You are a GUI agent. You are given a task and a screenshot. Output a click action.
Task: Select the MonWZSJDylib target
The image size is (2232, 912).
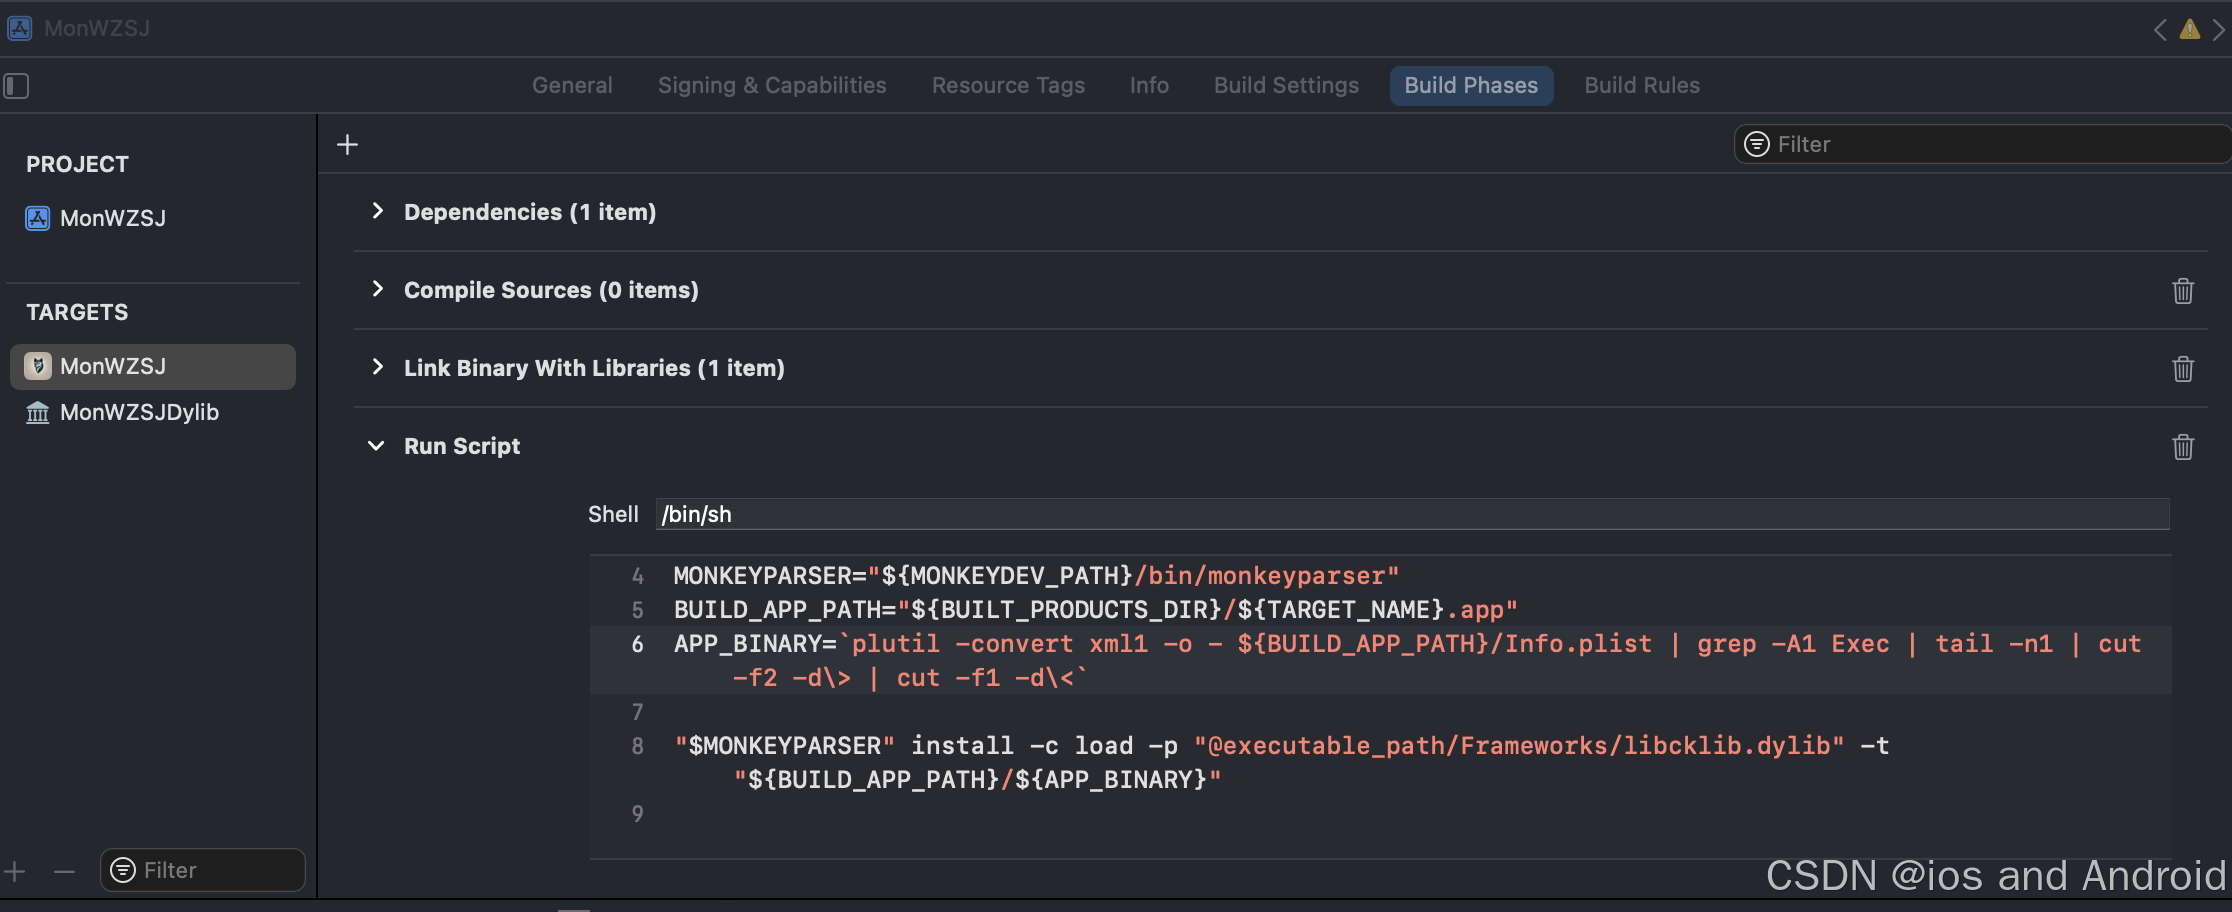(x=138, y=412)
